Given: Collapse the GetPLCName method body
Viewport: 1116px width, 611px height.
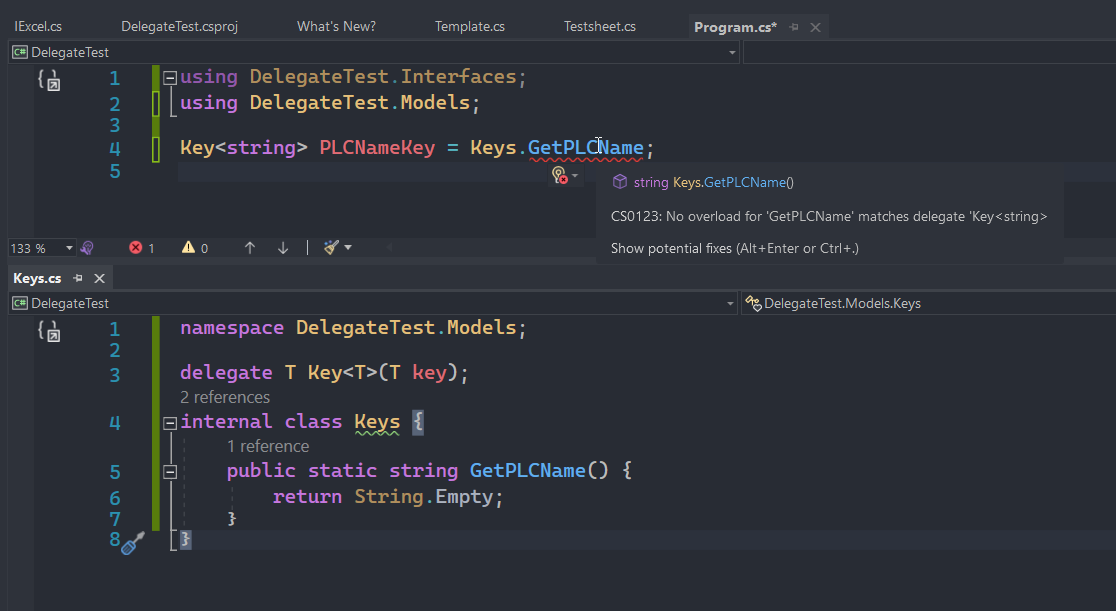Looking at the screenshot, I should point(169,471).
